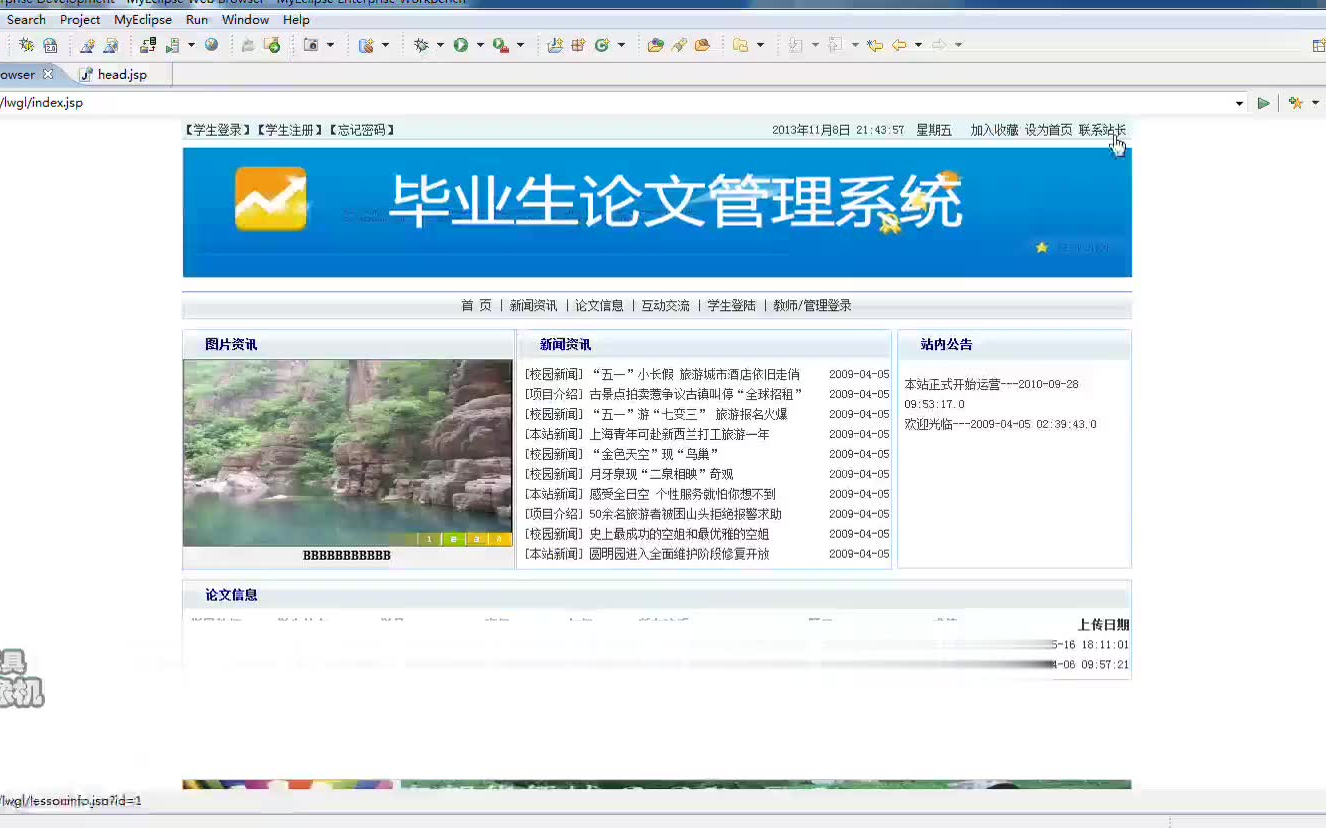Image resolution: width=1326 pixels, height=828 pixels.
Task: Run the application with the green Run icon
Action: (x=460, y=45)
